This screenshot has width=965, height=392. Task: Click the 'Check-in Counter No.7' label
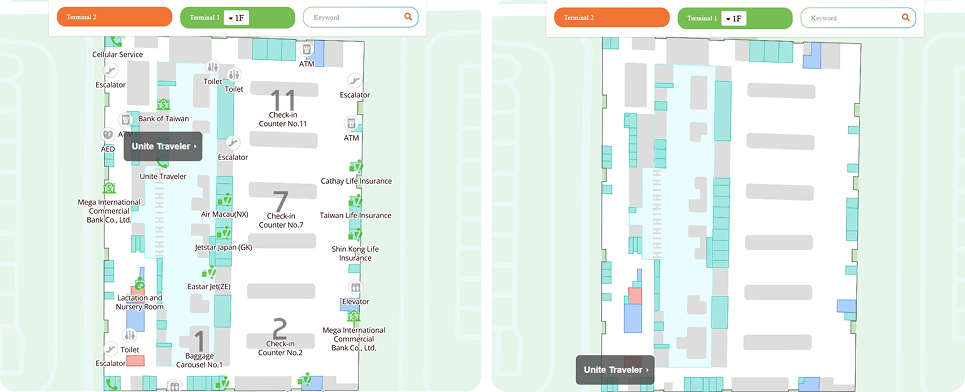pos(281,220)
